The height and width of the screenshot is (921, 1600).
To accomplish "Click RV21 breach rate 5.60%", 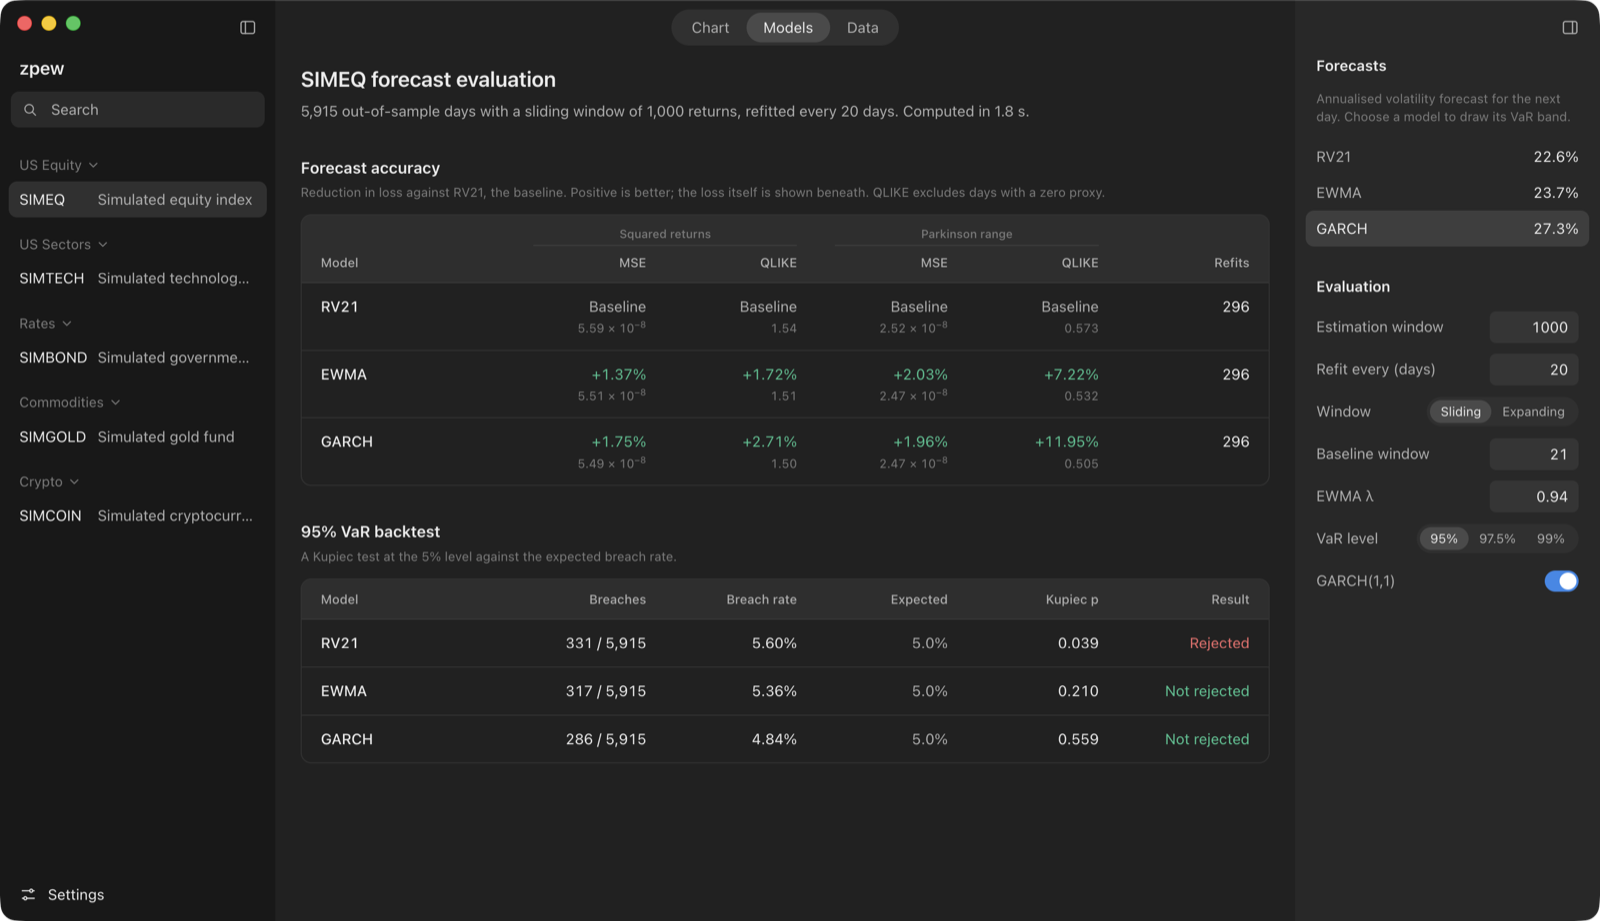I will 774,643.
